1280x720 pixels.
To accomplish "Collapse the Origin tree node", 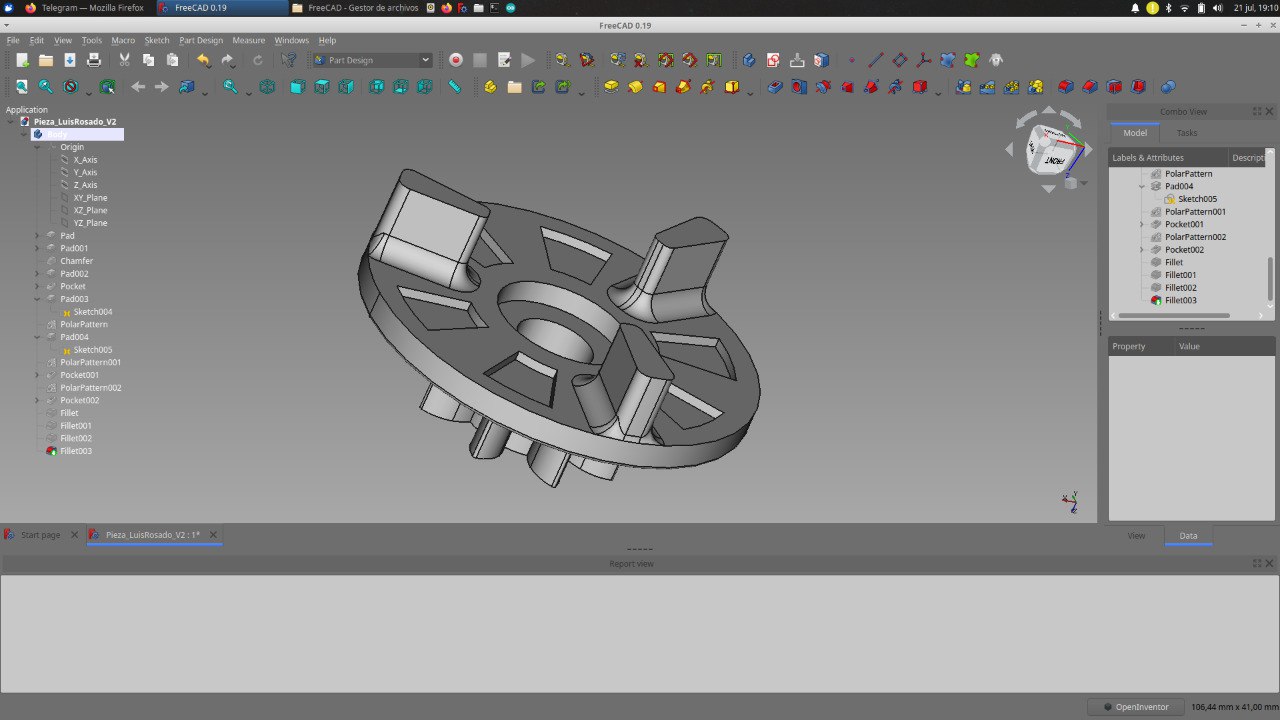I will click(37, 147).
